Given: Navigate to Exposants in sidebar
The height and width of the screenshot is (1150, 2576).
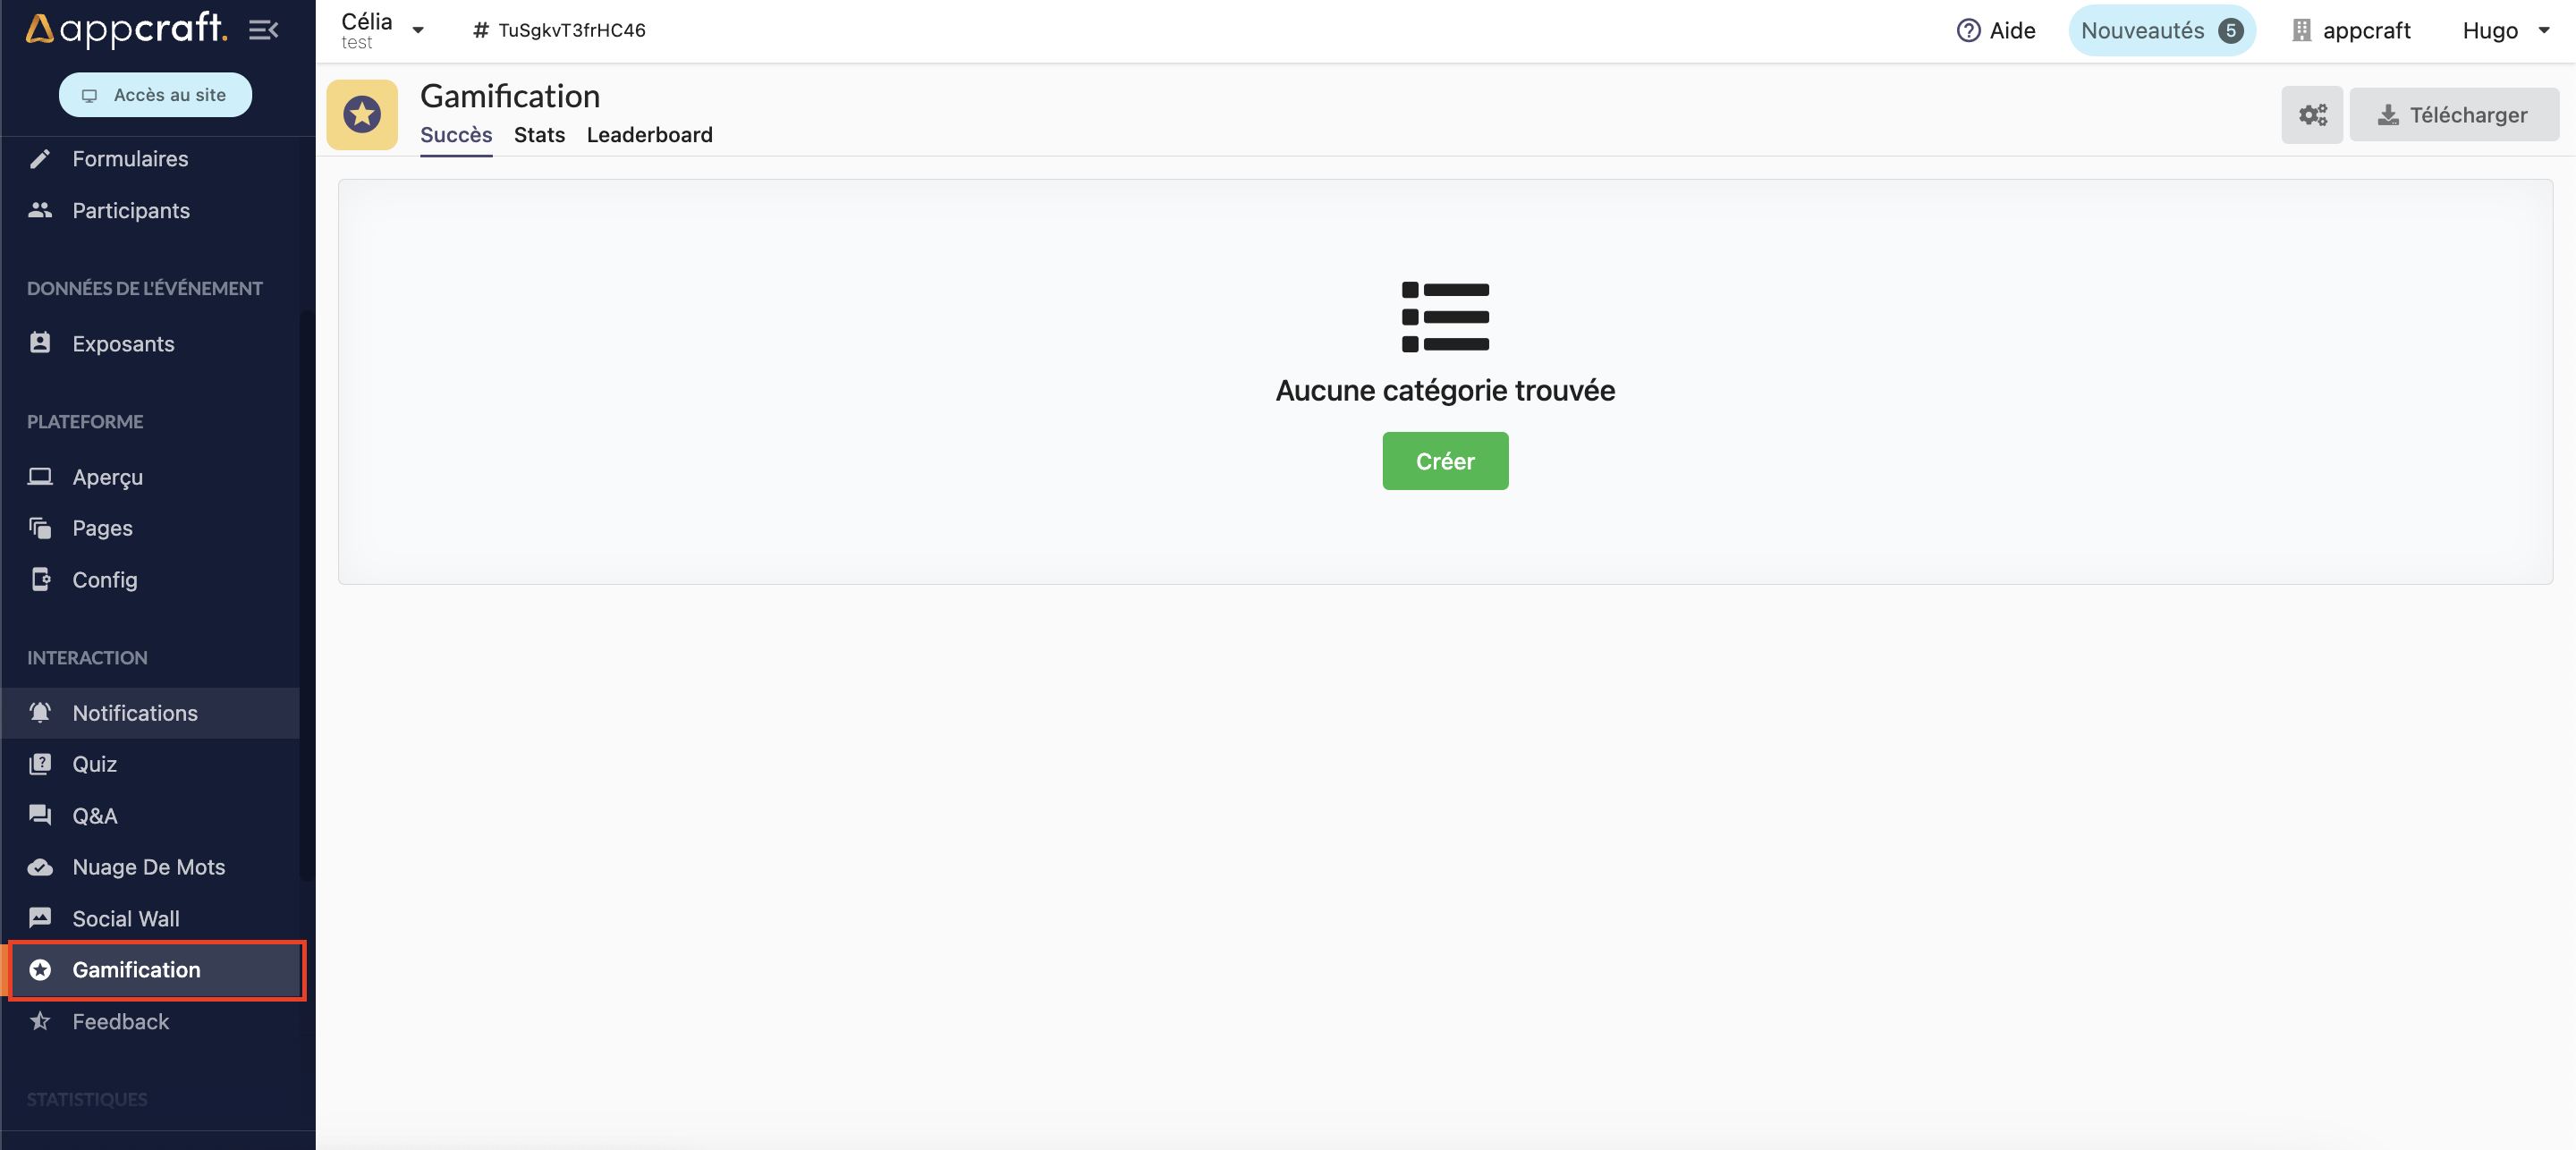Looking at the screenshot, I should tap(122, 343).
